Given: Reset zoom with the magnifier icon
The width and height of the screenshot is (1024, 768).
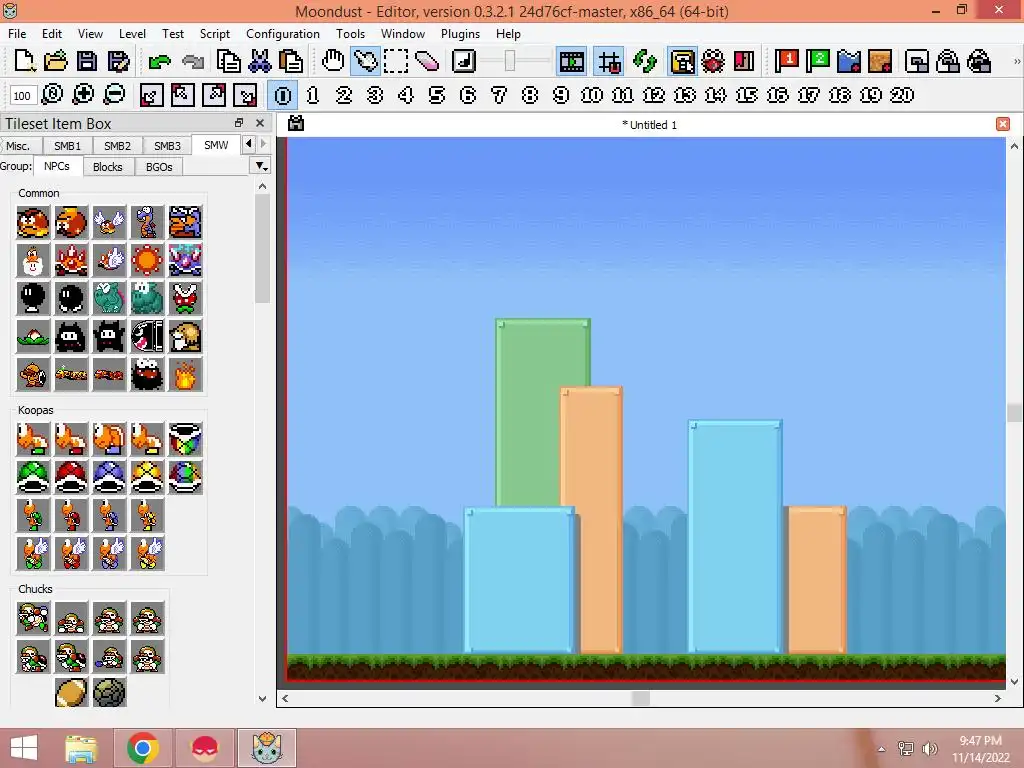Looking at the screenshot, I should 52,95.
